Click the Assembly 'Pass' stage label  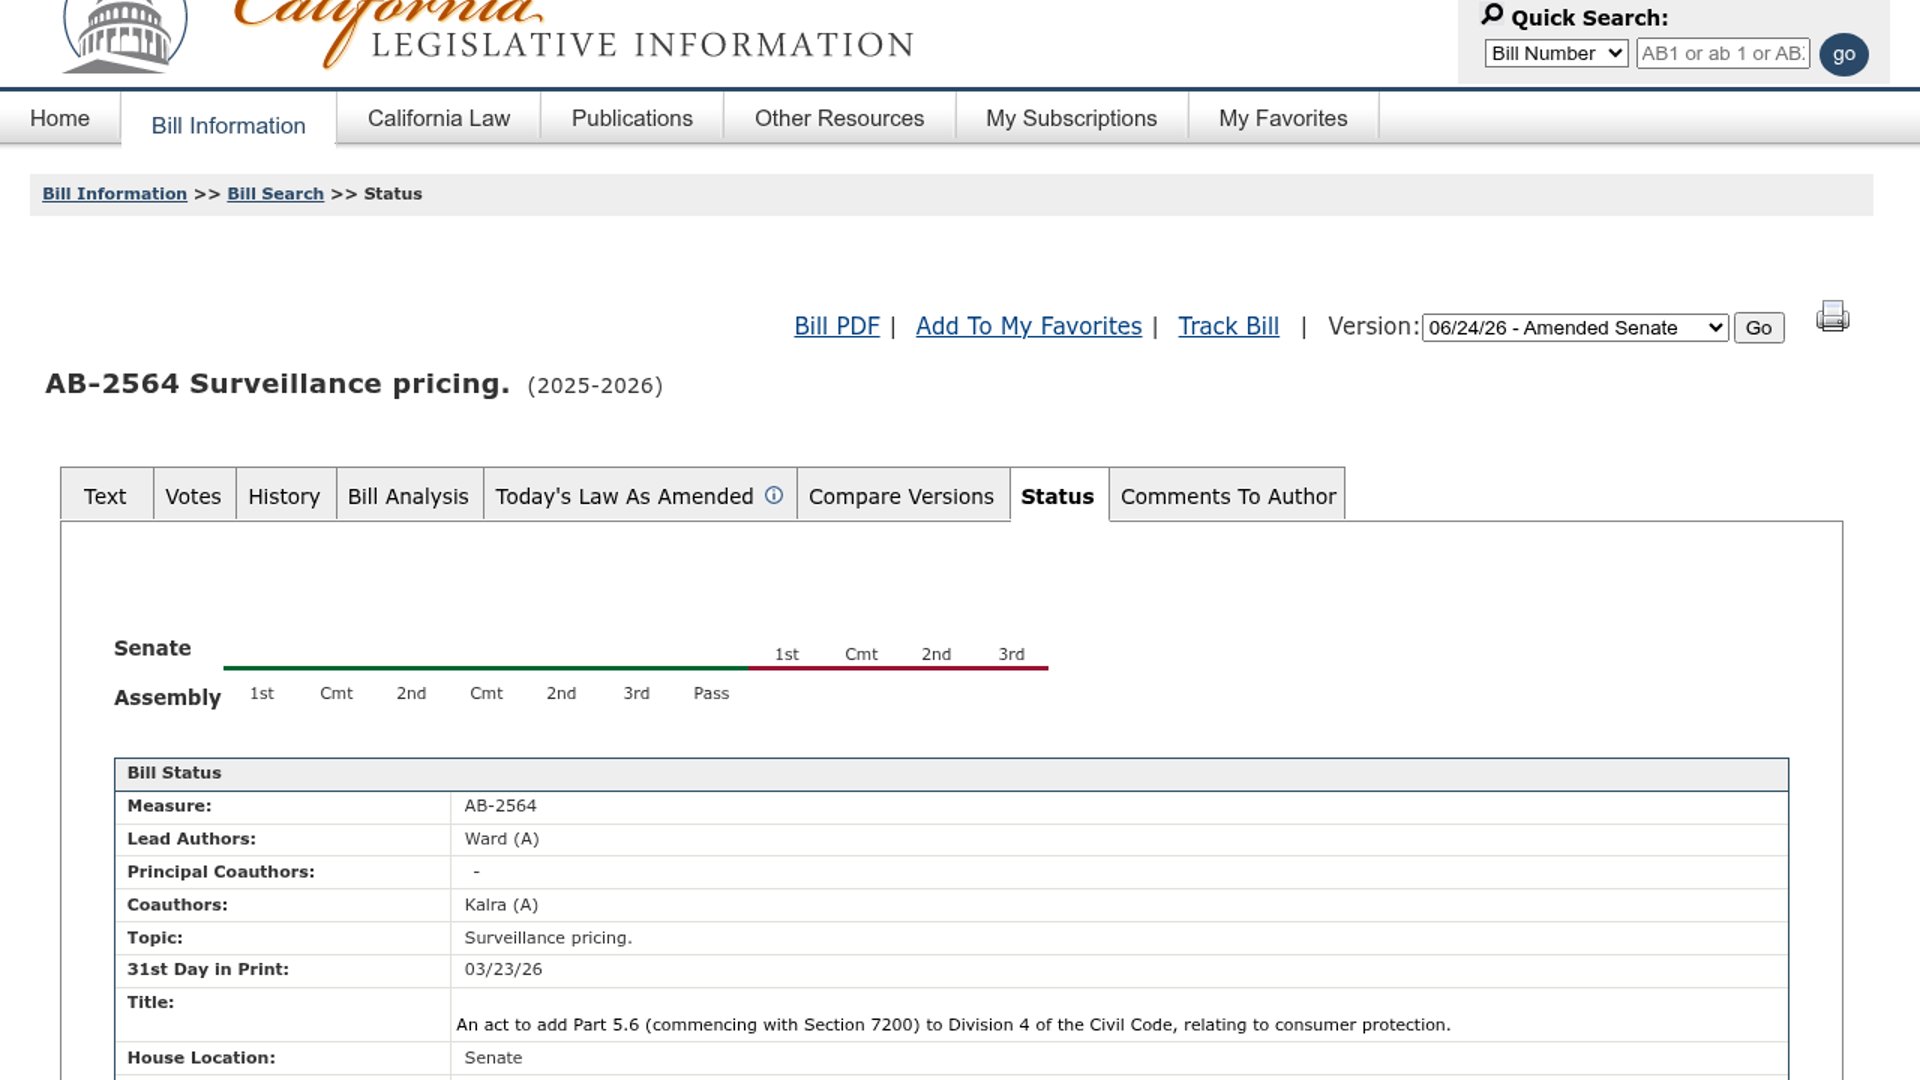point(711,693)
